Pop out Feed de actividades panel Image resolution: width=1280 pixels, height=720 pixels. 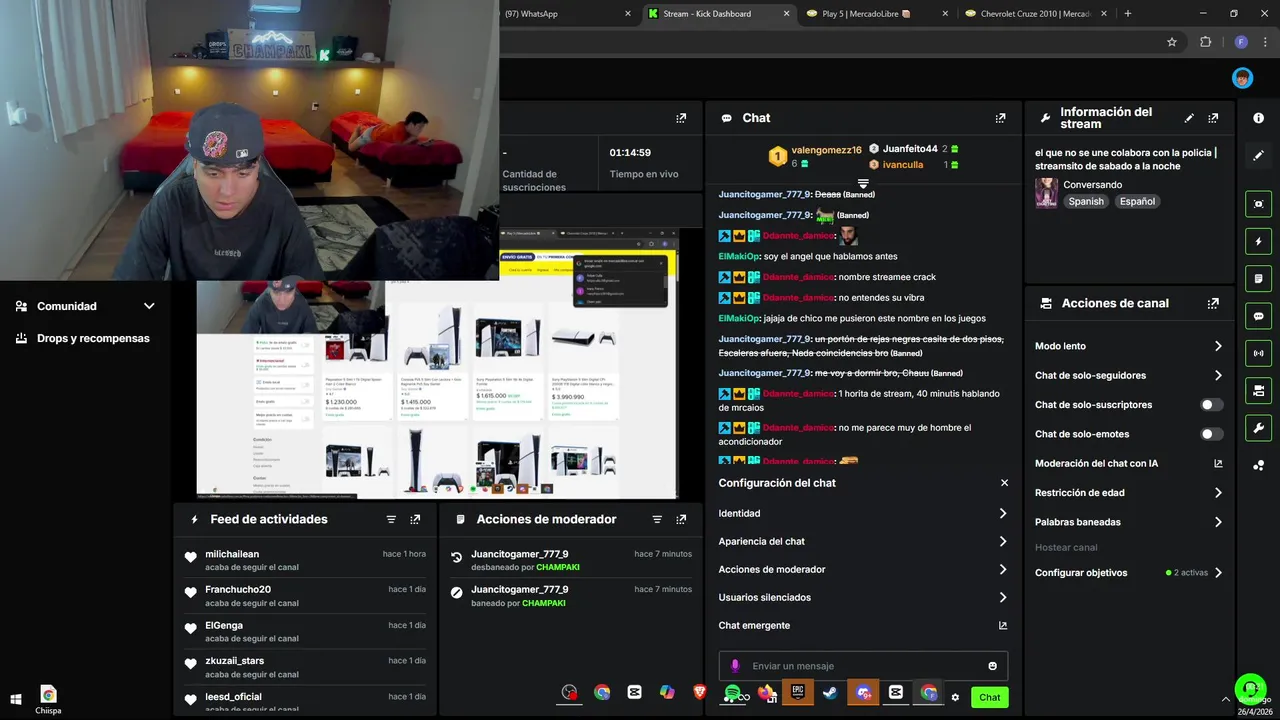coord(415,519)
